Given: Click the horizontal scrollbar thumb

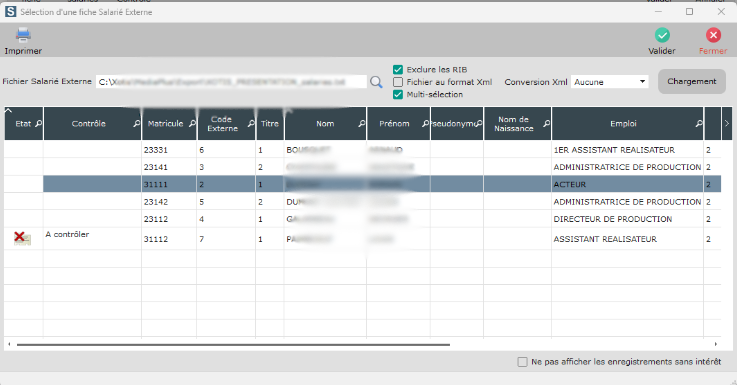Looking at the screenshot, I should tap(233, 345).
